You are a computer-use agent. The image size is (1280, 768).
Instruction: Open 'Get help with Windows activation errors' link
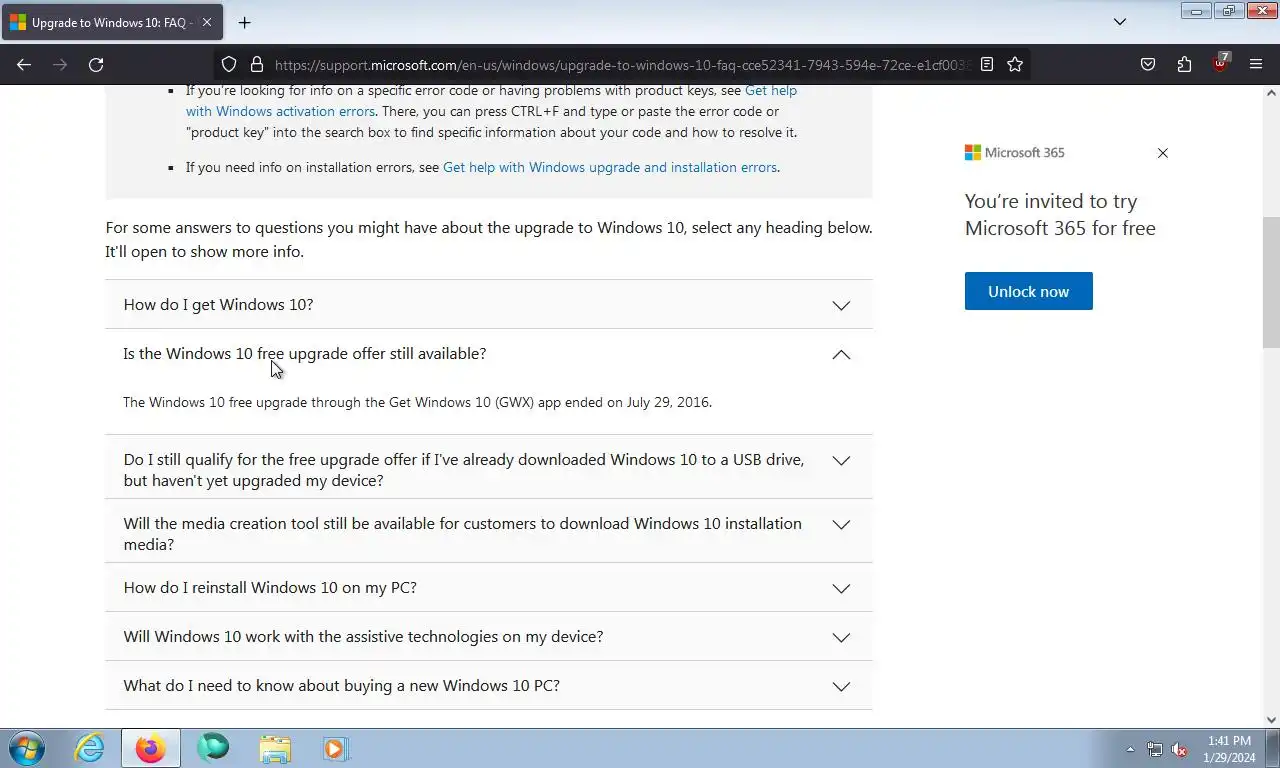(x=280, y=111)
